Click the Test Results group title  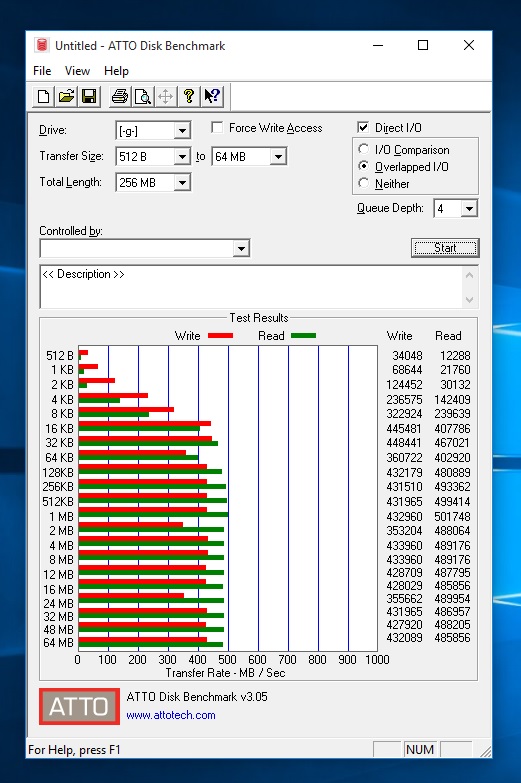259,318
